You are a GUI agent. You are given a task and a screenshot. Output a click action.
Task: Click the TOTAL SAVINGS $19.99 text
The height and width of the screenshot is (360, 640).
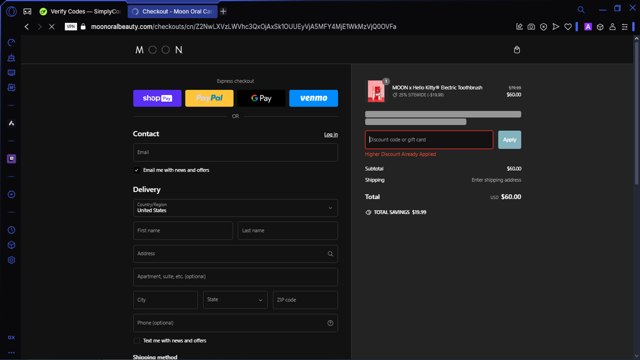pos(400,212)
